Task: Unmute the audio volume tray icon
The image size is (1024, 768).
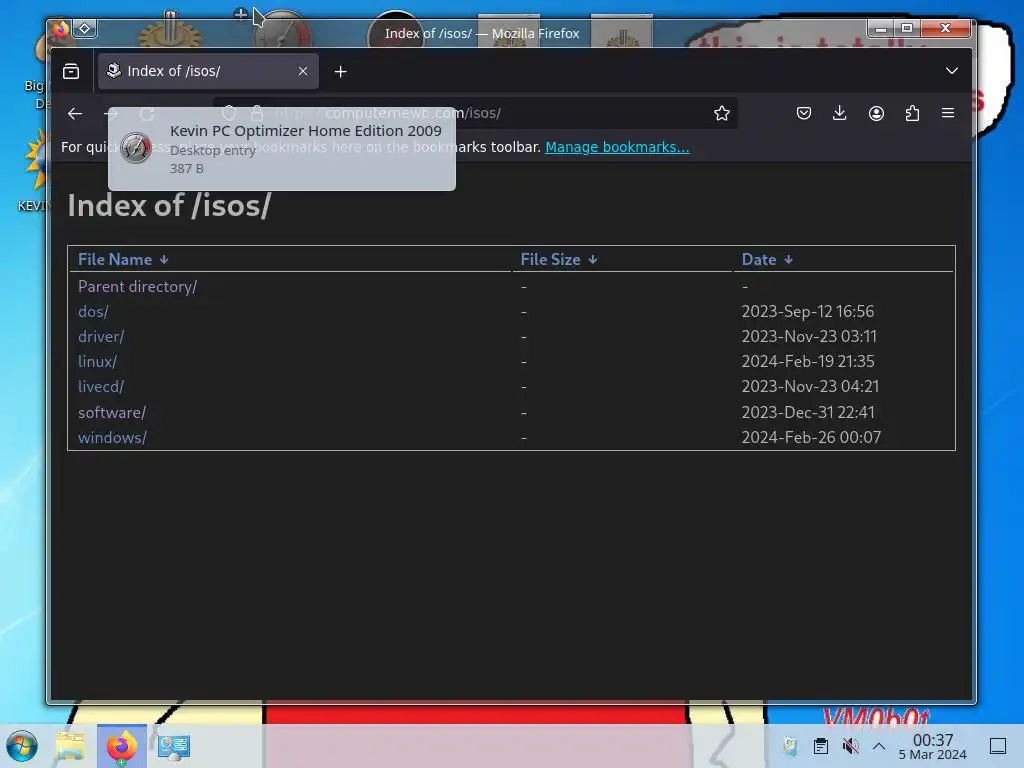Action: point(850,746)
